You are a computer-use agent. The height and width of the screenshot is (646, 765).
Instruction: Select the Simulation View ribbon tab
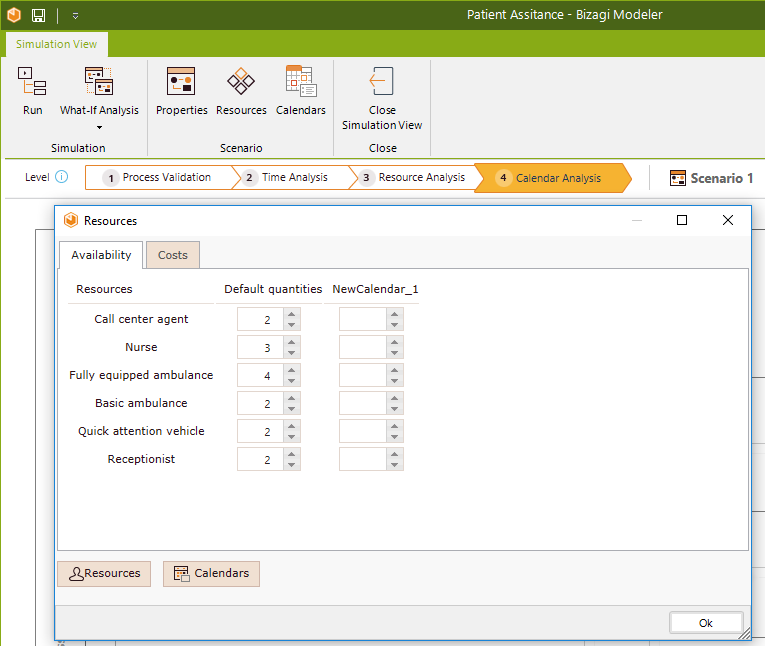click(57, 44)
